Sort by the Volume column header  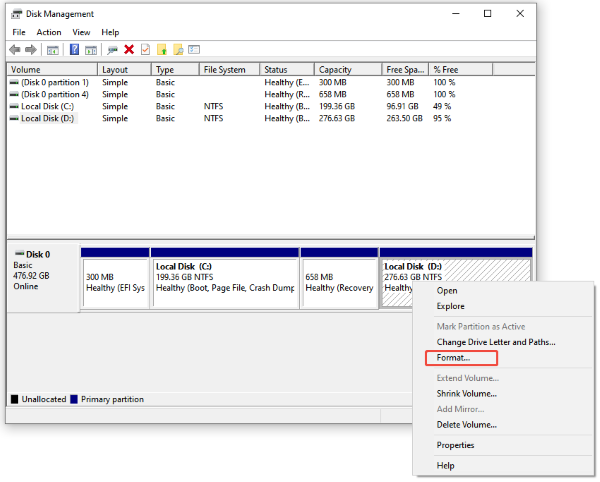(x=52, y=70)
